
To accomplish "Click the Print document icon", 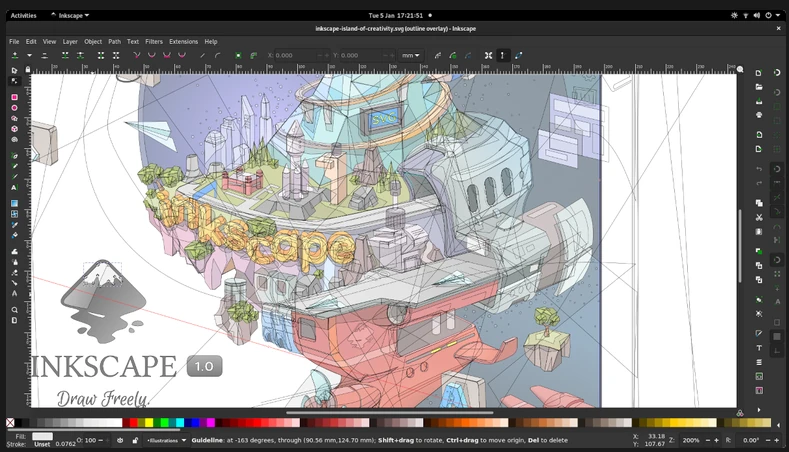I will (x=759, y=115).
